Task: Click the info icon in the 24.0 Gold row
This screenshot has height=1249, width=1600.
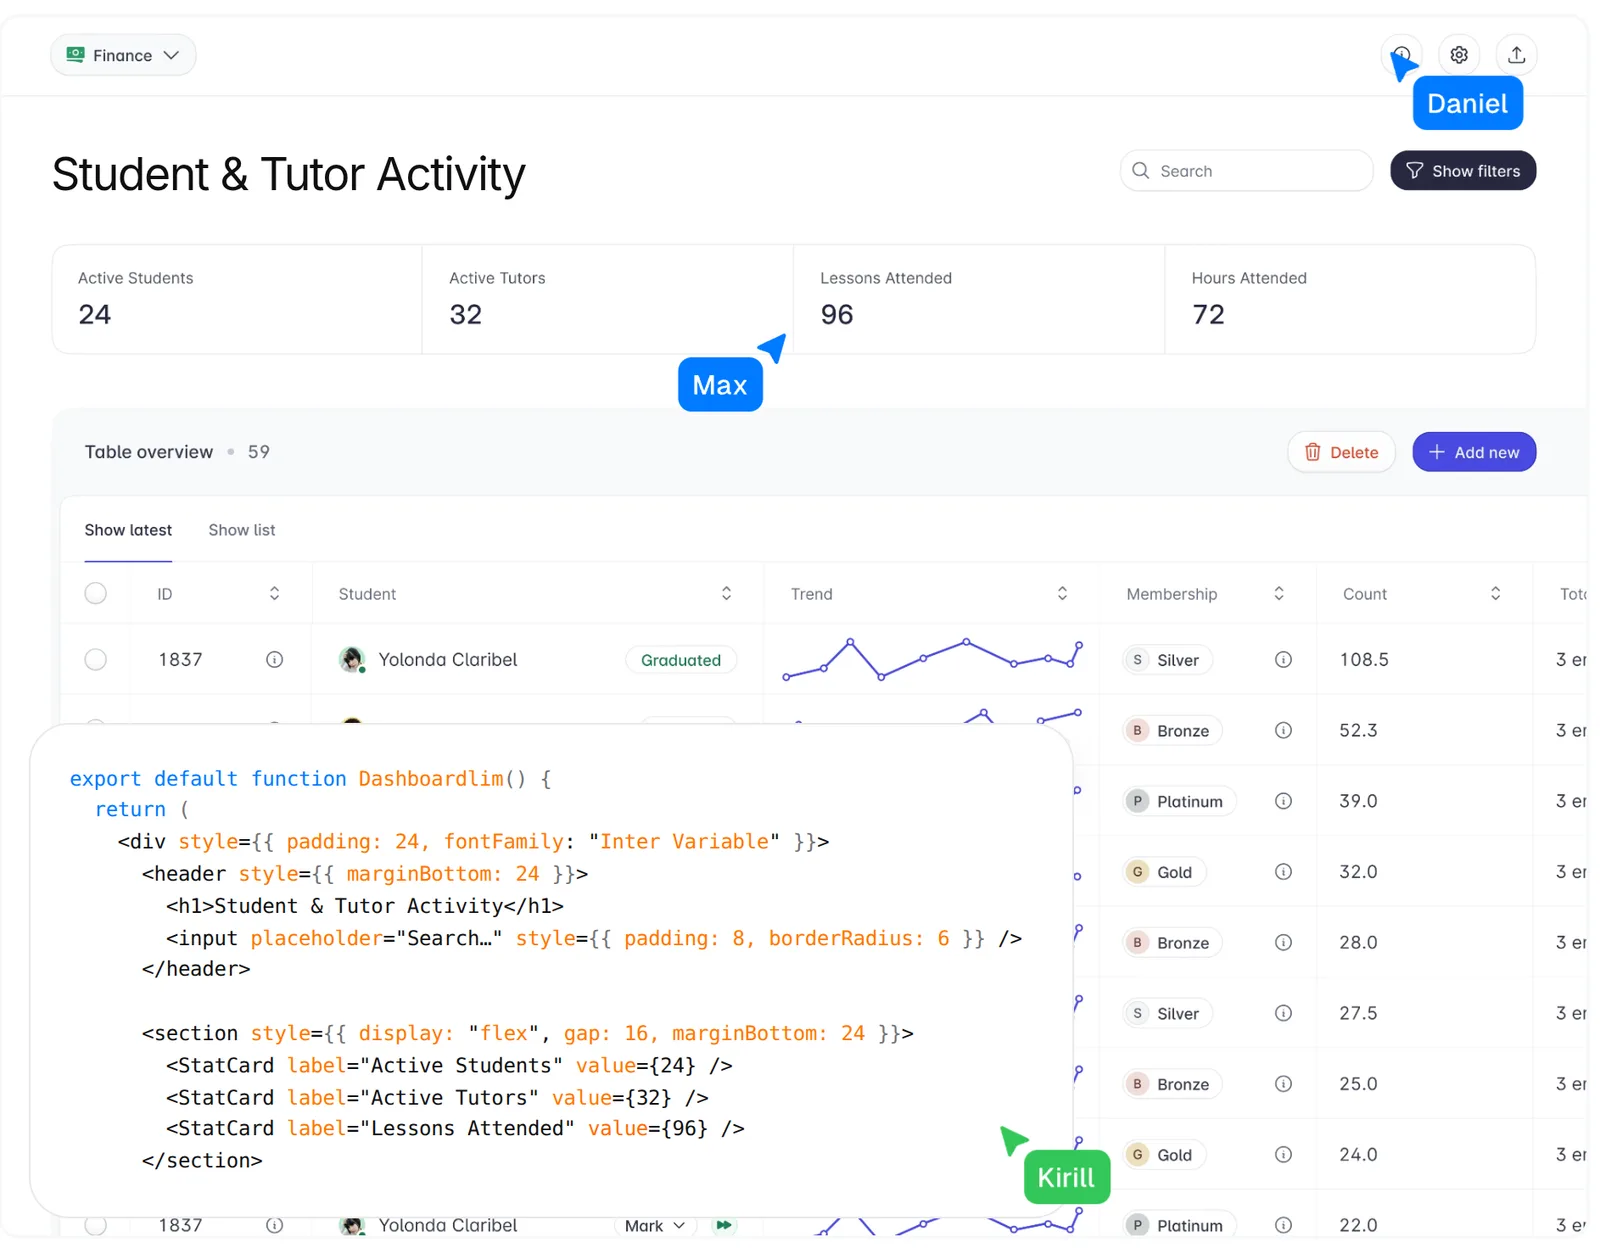Action: [x=1283, y=1155]
